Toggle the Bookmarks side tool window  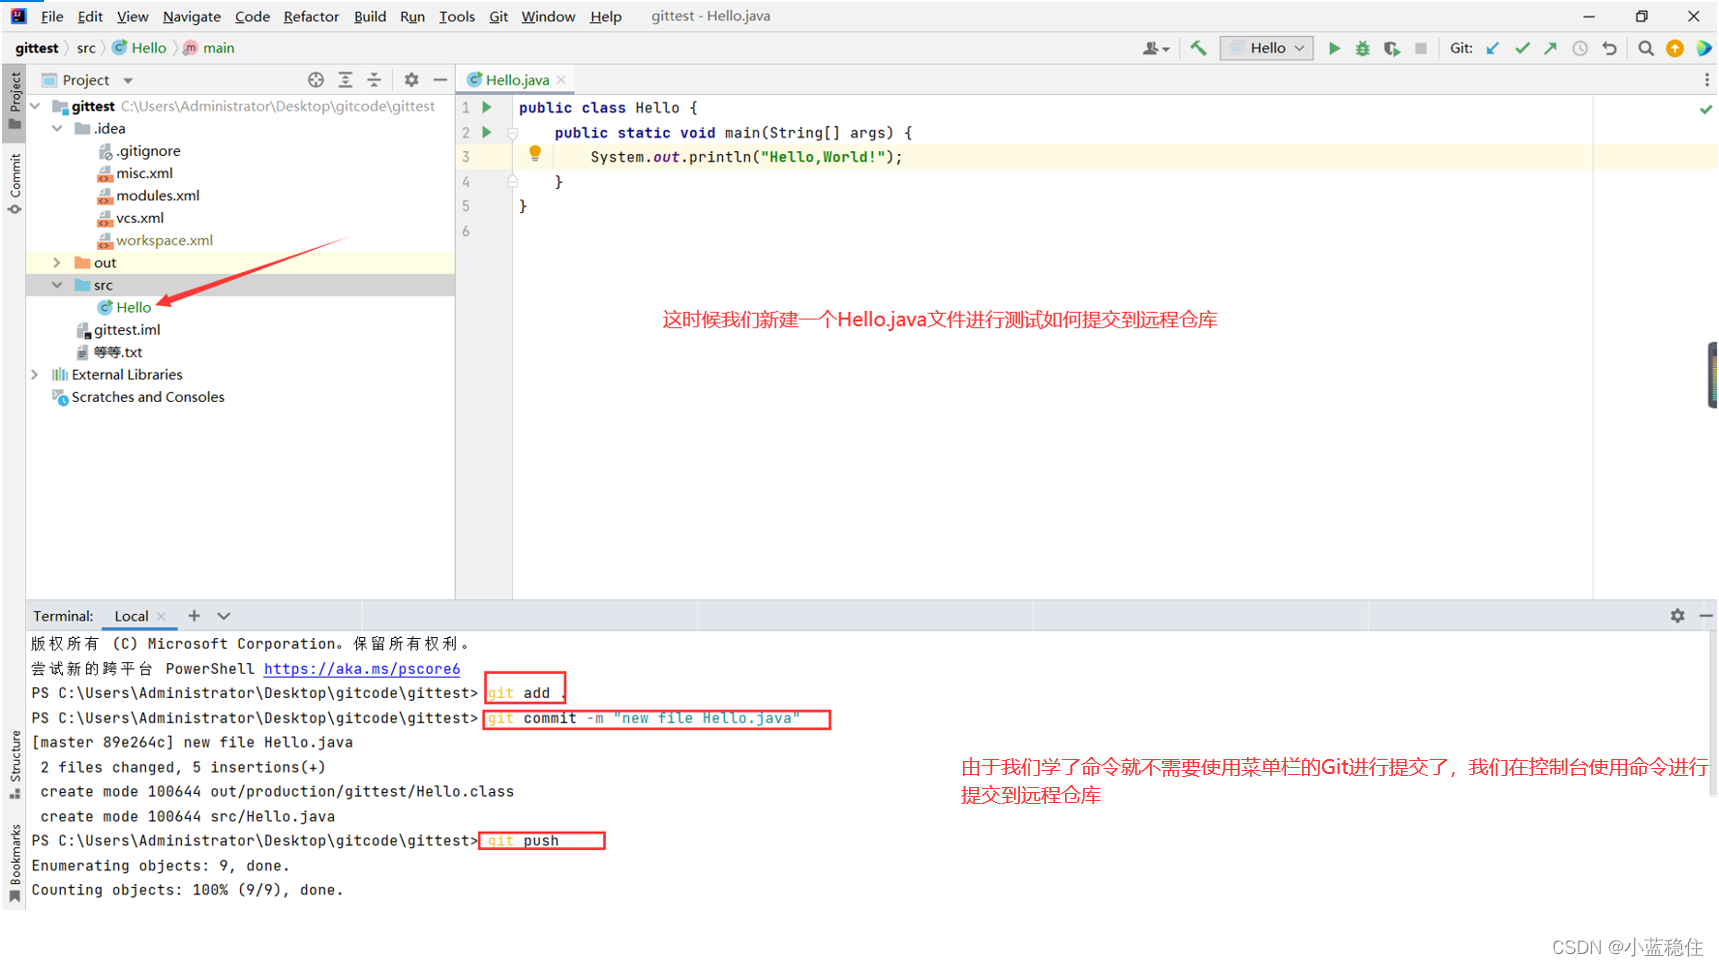click(x=14, y=863)
